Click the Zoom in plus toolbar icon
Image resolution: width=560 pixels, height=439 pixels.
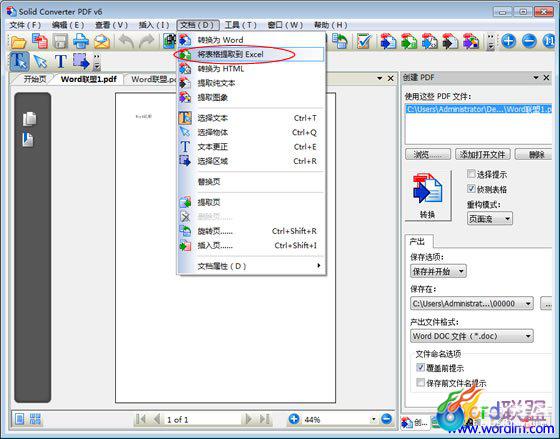pos(508,41)
